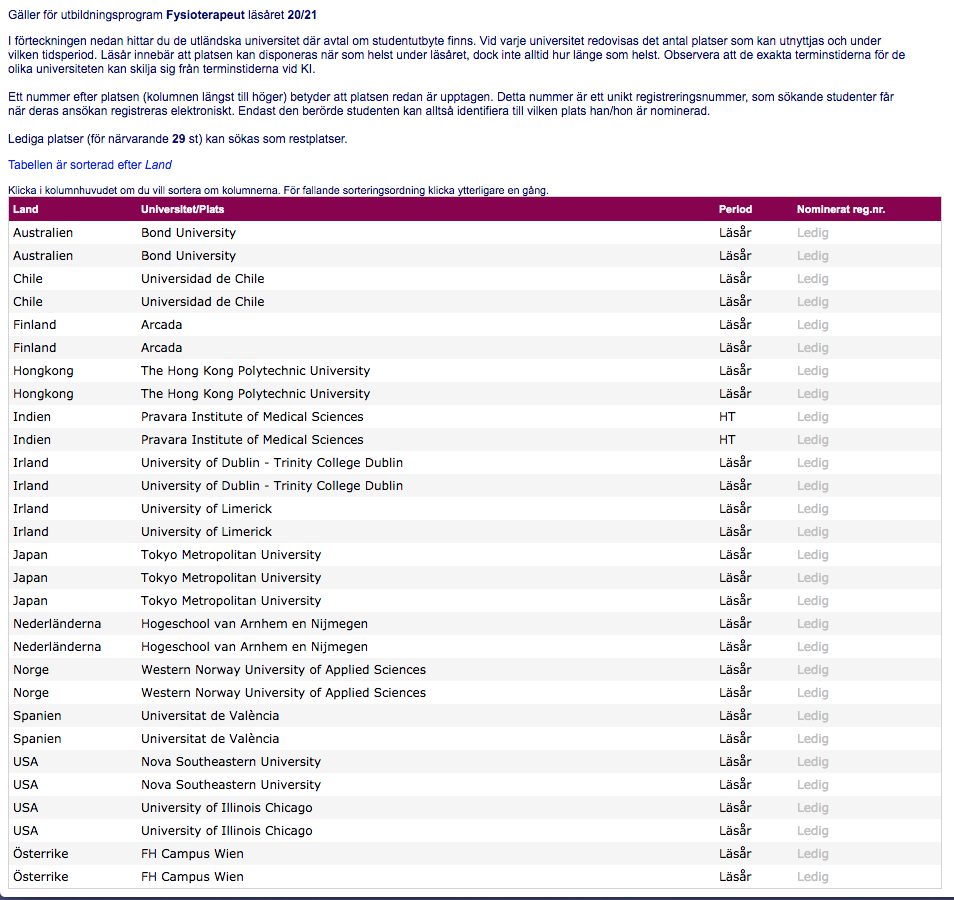The image size is (954, 900).
Task: Sort the table by the Land column header
Action: coord(26,209)
